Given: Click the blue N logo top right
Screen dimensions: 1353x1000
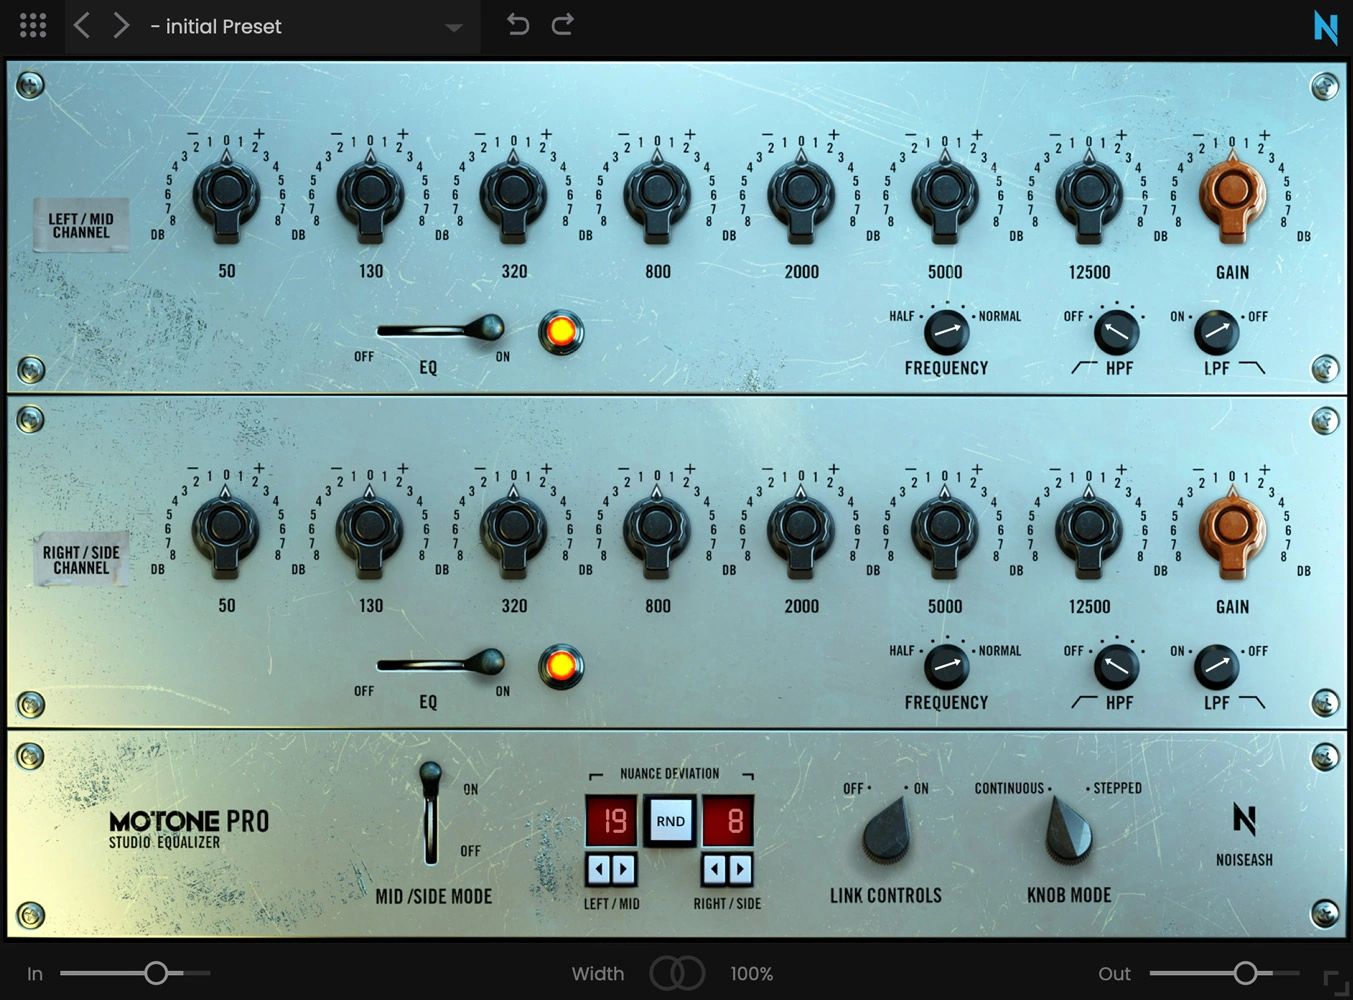Looking at the screenshot, I should pyautogui.click(x=1325, y=28).
